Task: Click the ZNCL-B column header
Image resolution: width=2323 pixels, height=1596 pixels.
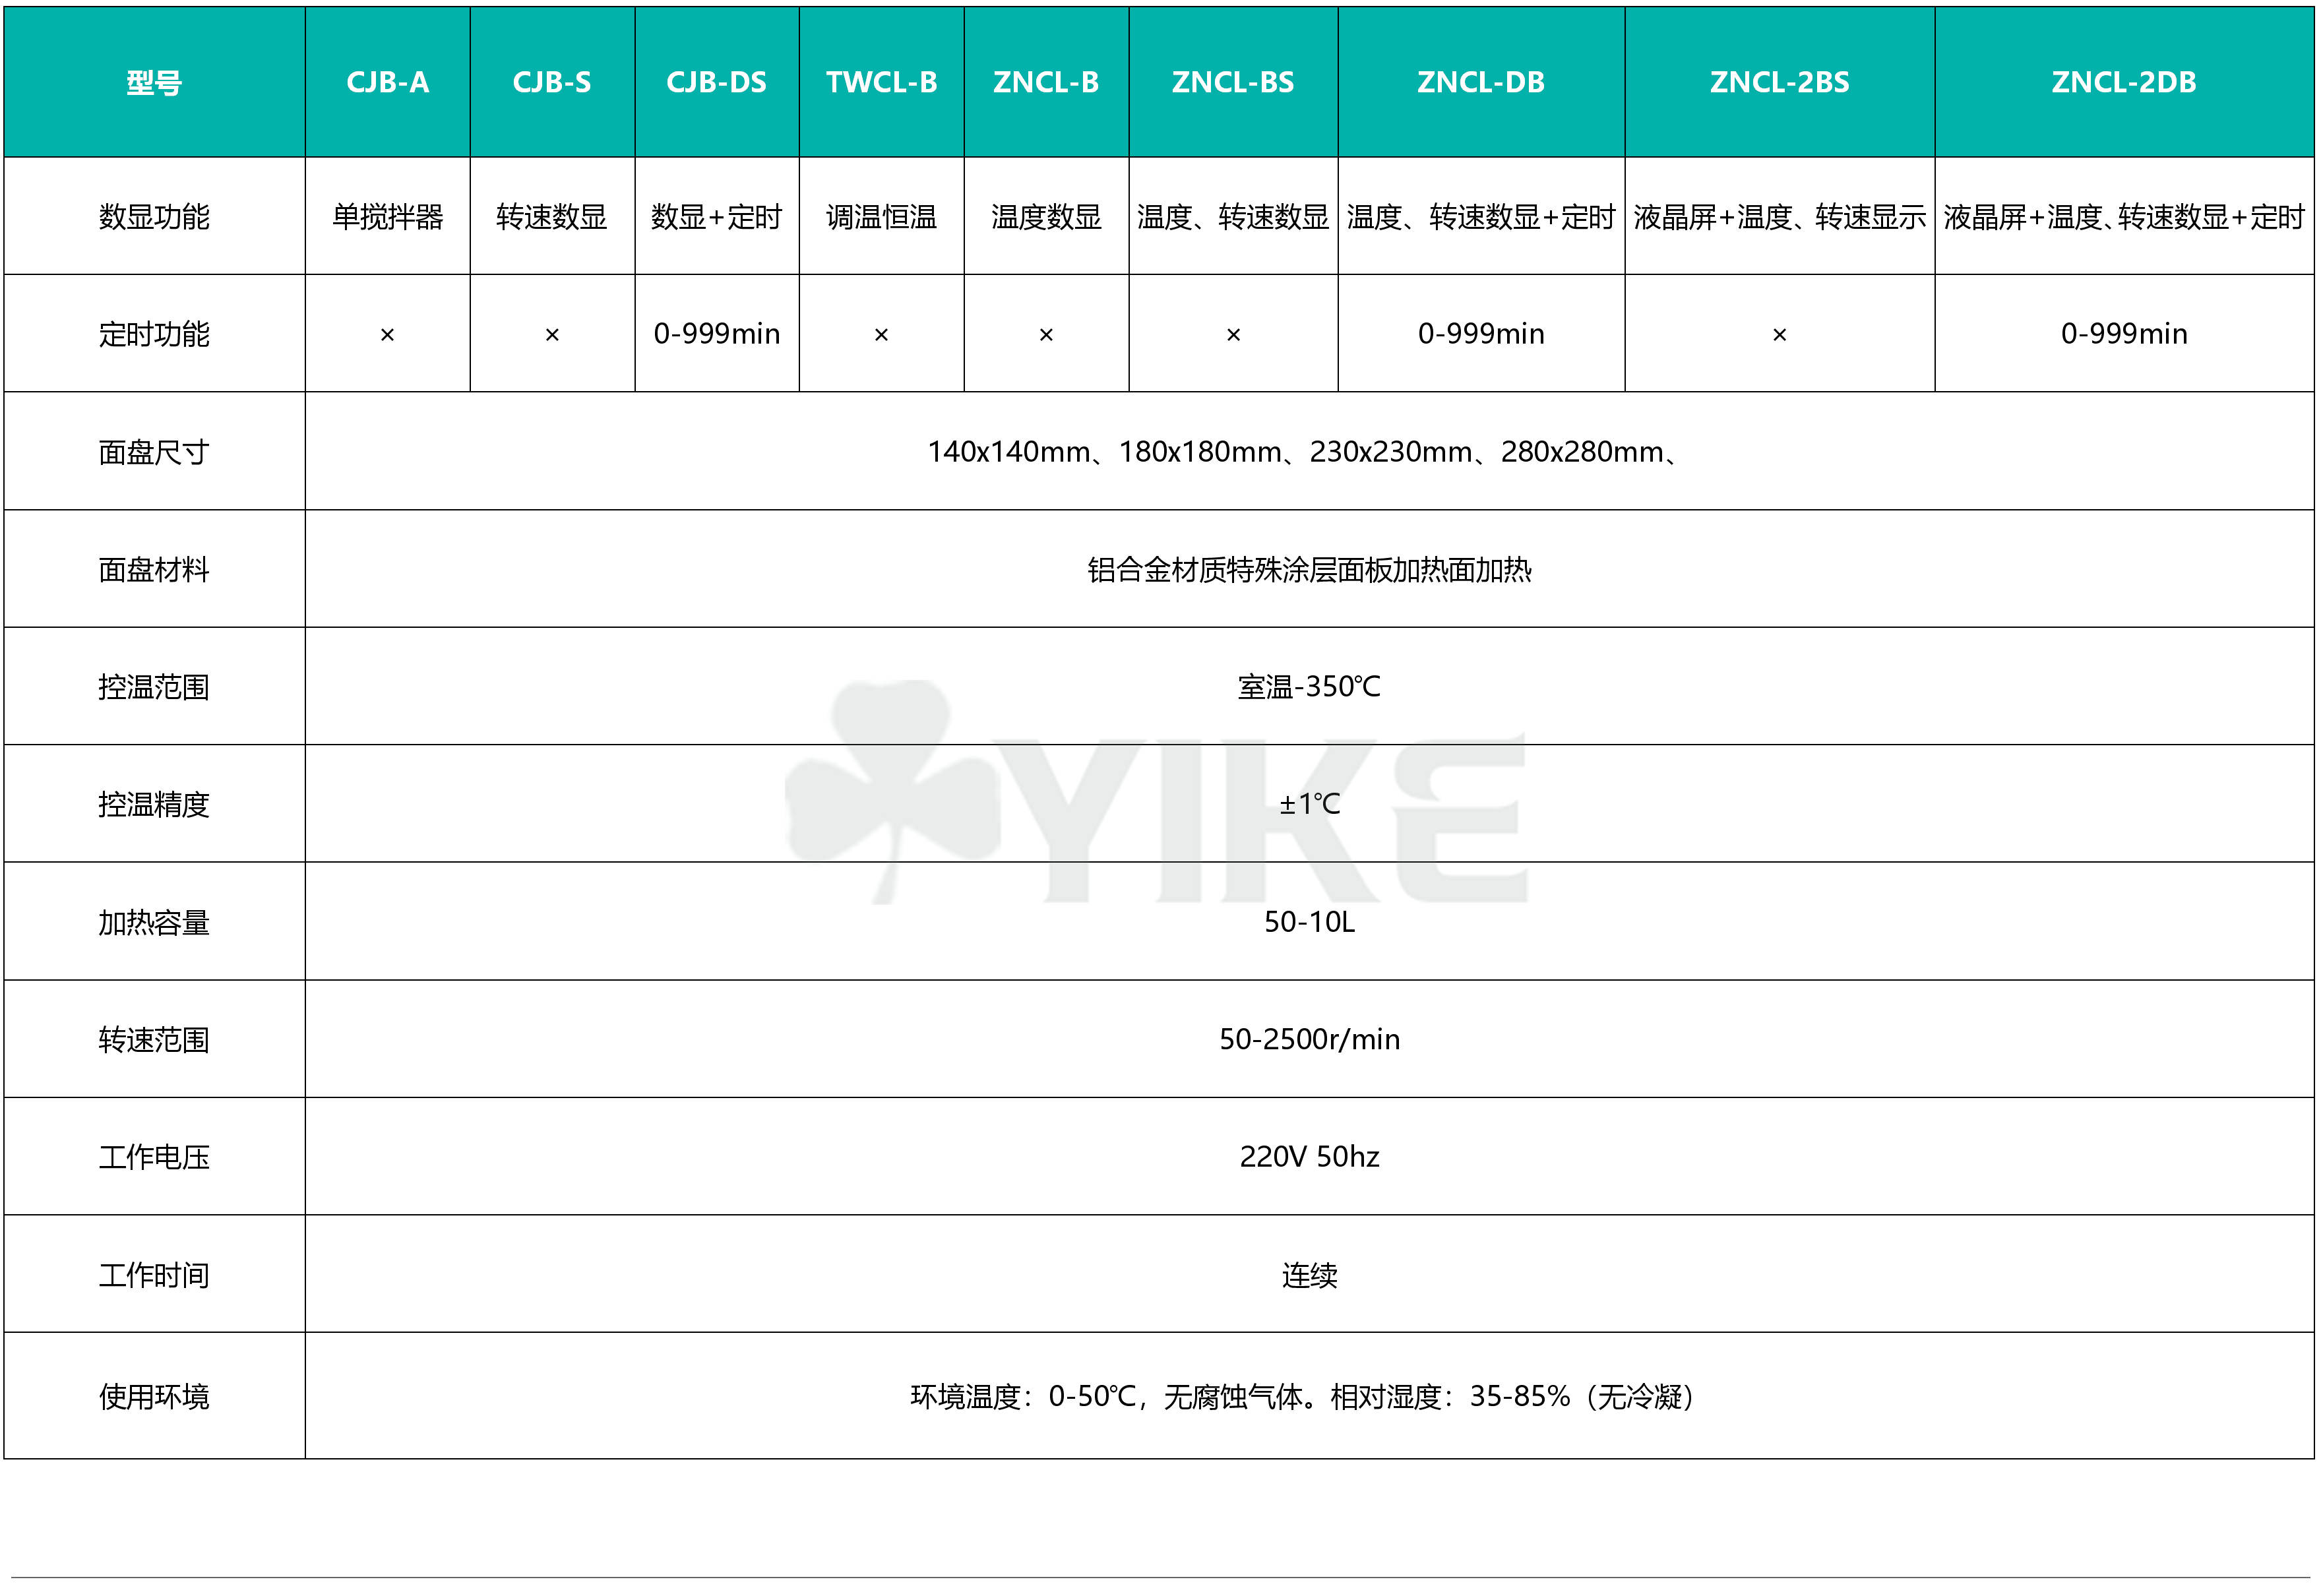Action: tap(1046, 82)
